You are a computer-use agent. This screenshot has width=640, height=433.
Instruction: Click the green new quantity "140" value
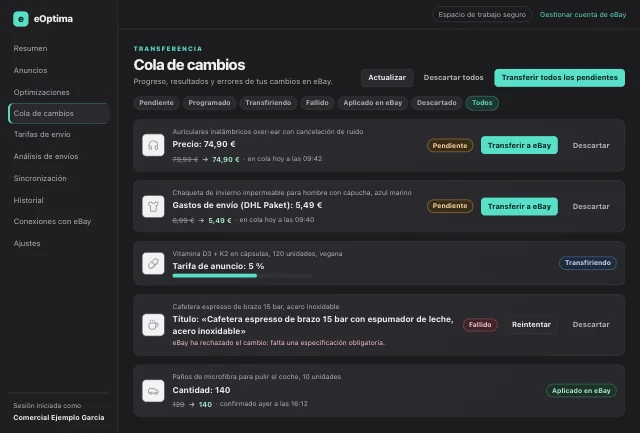tap(205, 404)
